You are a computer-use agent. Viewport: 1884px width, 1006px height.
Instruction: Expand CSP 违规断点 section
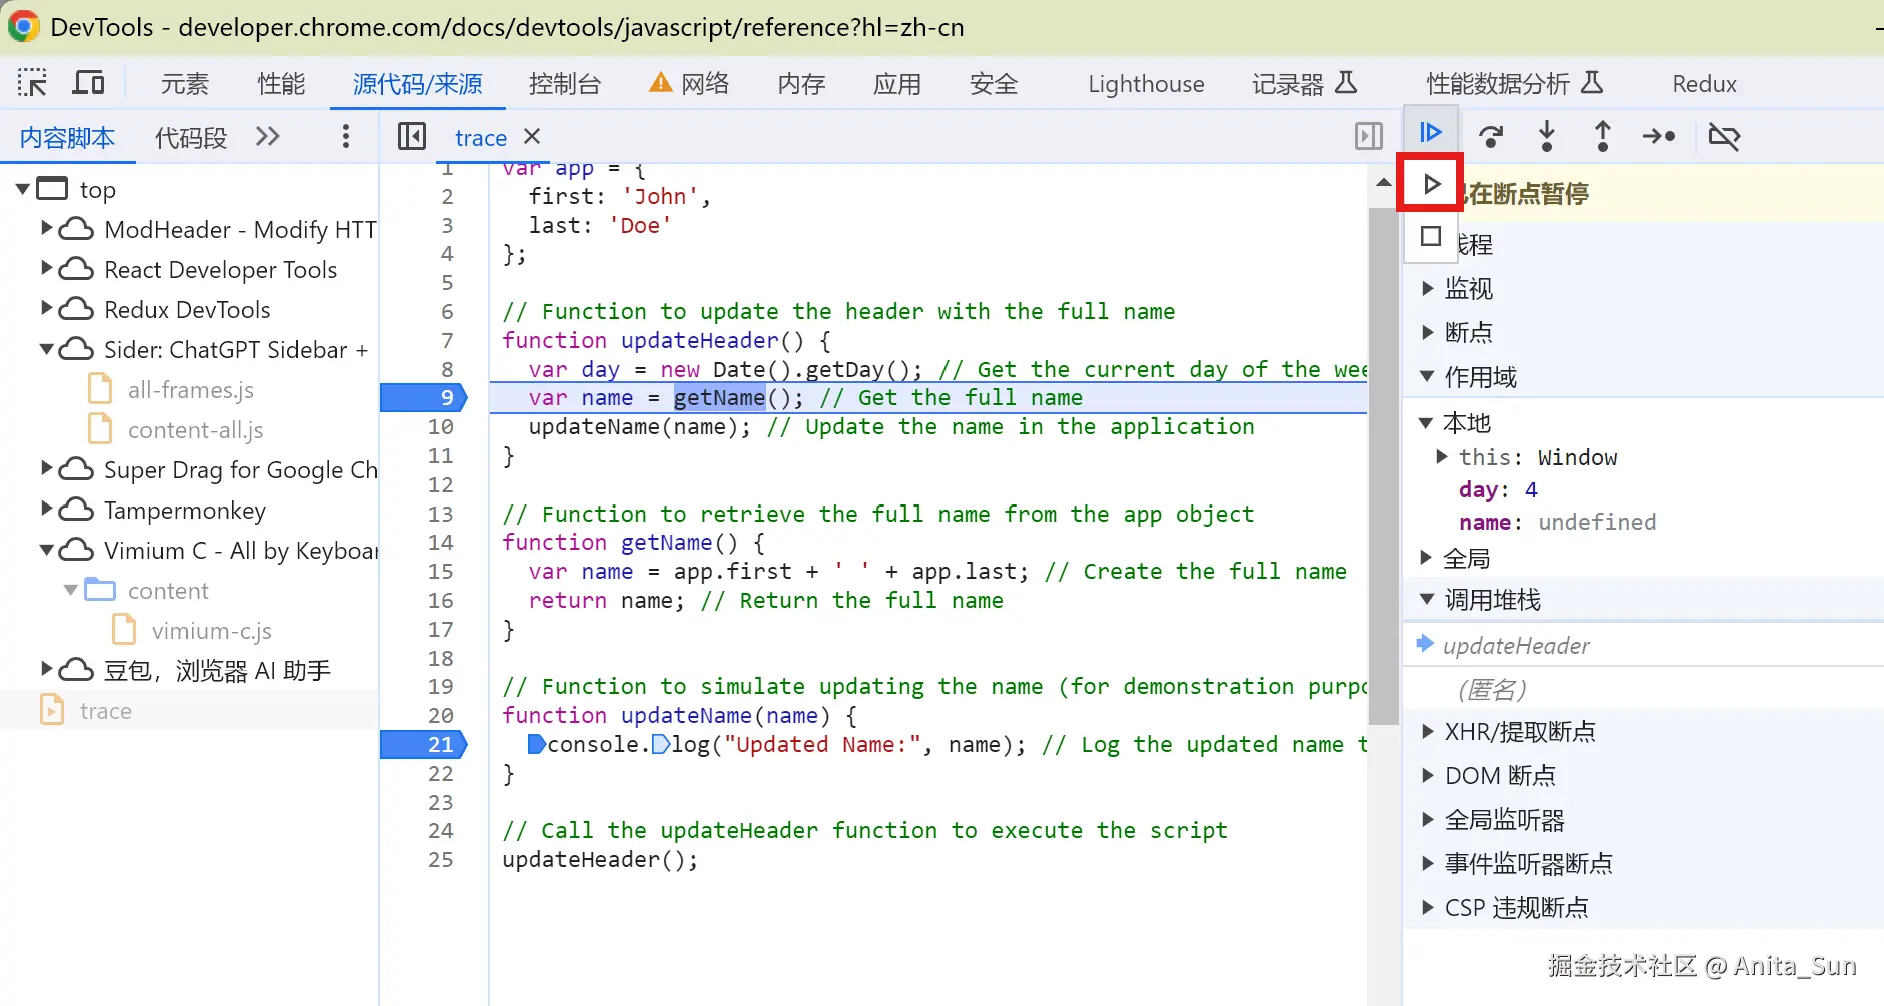1427,907
